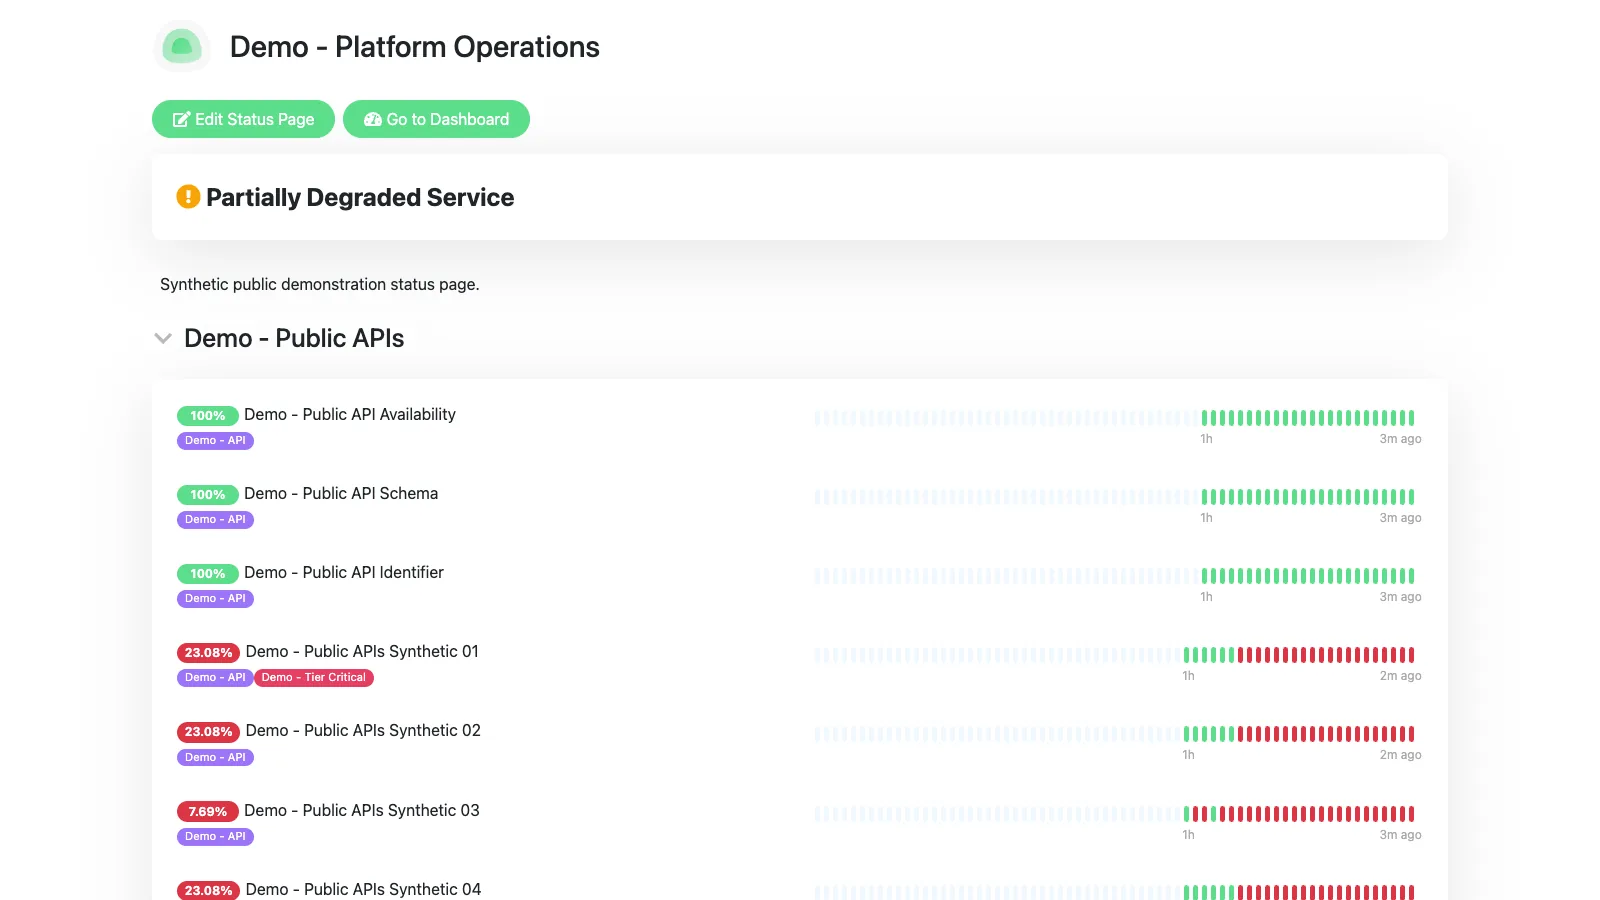Click Synthetic public demonstration status page description
Viewport: 1600px width, 900px height.
pos(320,284)
